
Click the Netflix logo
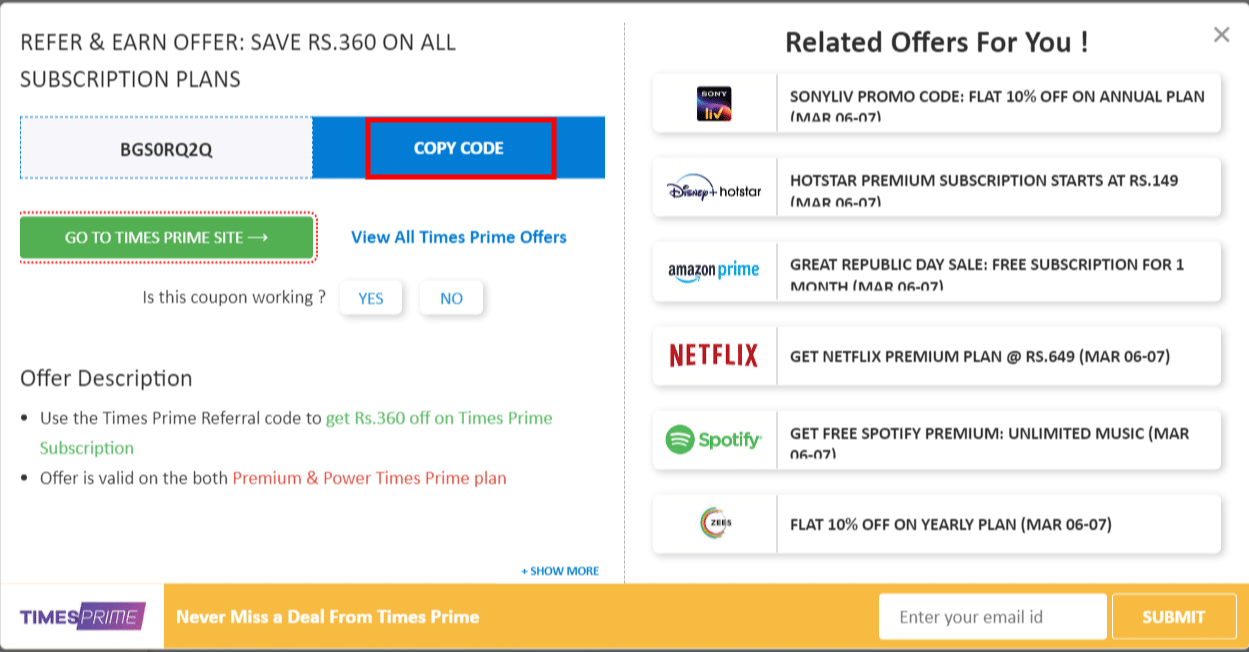point(714,355)
